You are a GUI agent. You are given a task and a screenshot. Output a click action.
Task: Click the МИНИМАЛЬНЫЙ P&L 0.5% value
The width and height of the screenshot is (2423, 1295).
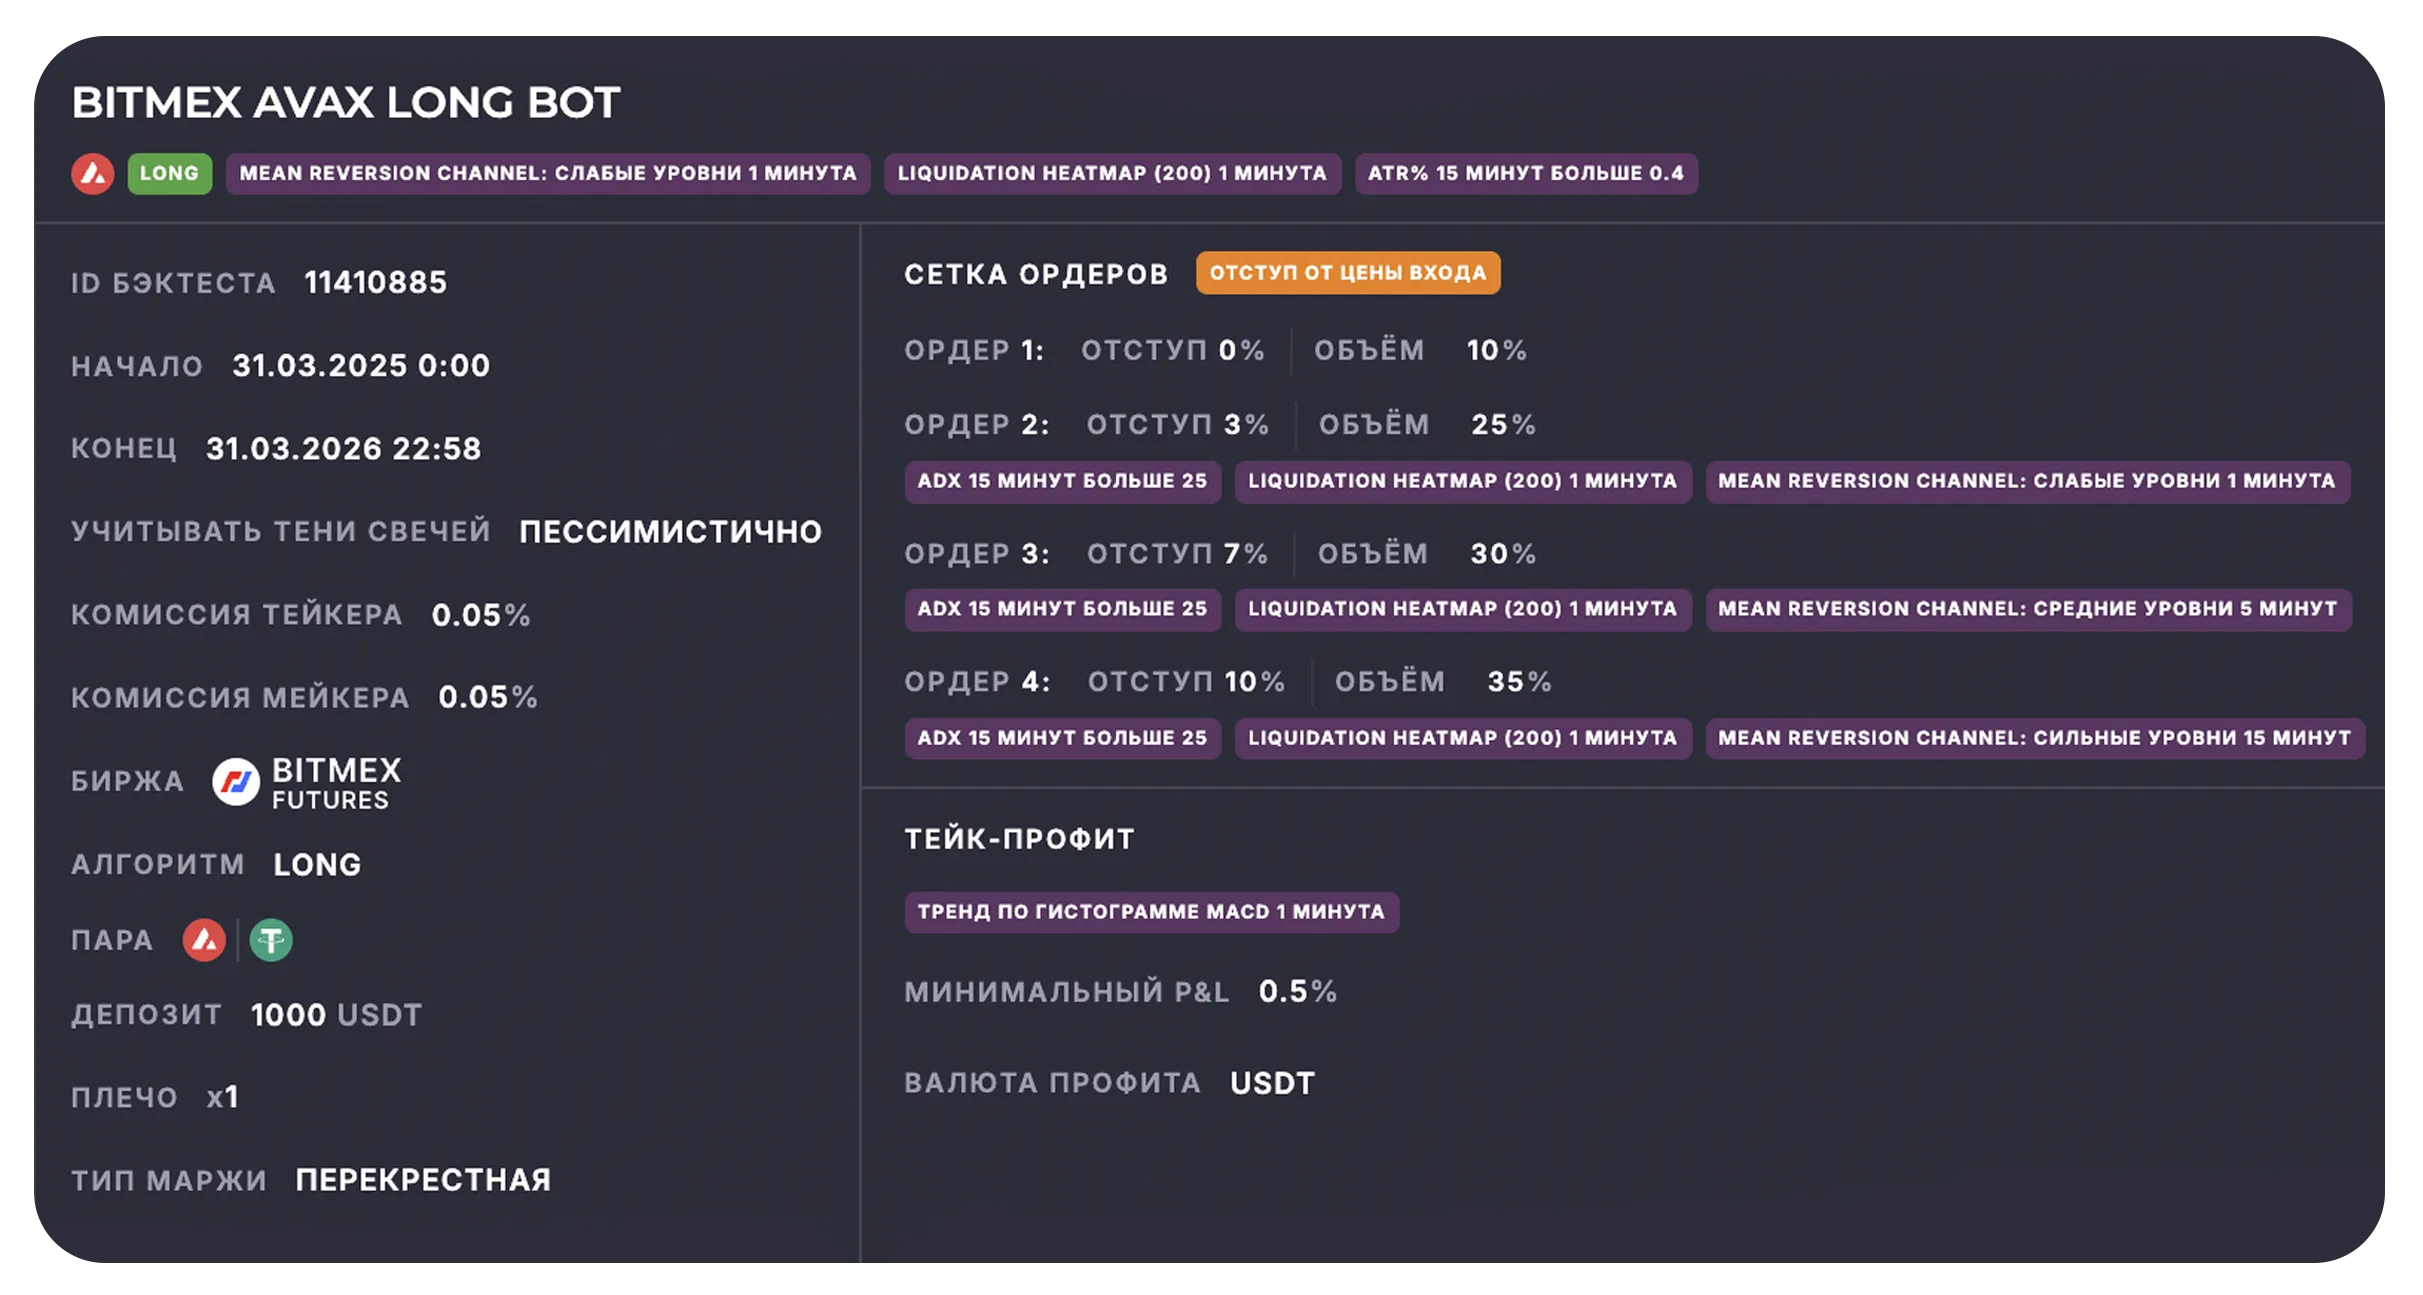coord(1299,992)
